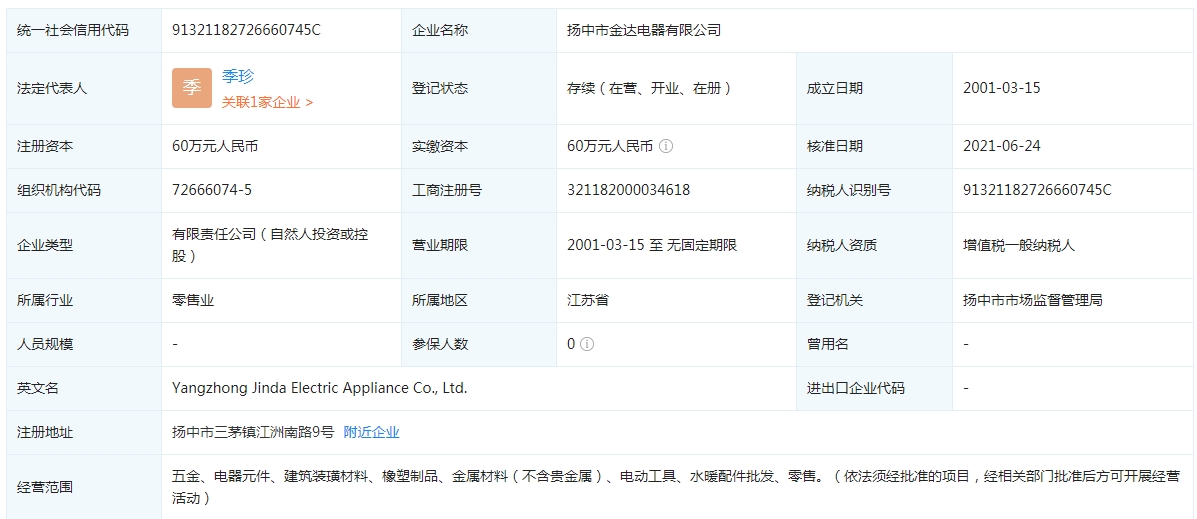Screen dimensions: 1197x519
Task: Click organization code 72666074-5
Action: point(212,190)
